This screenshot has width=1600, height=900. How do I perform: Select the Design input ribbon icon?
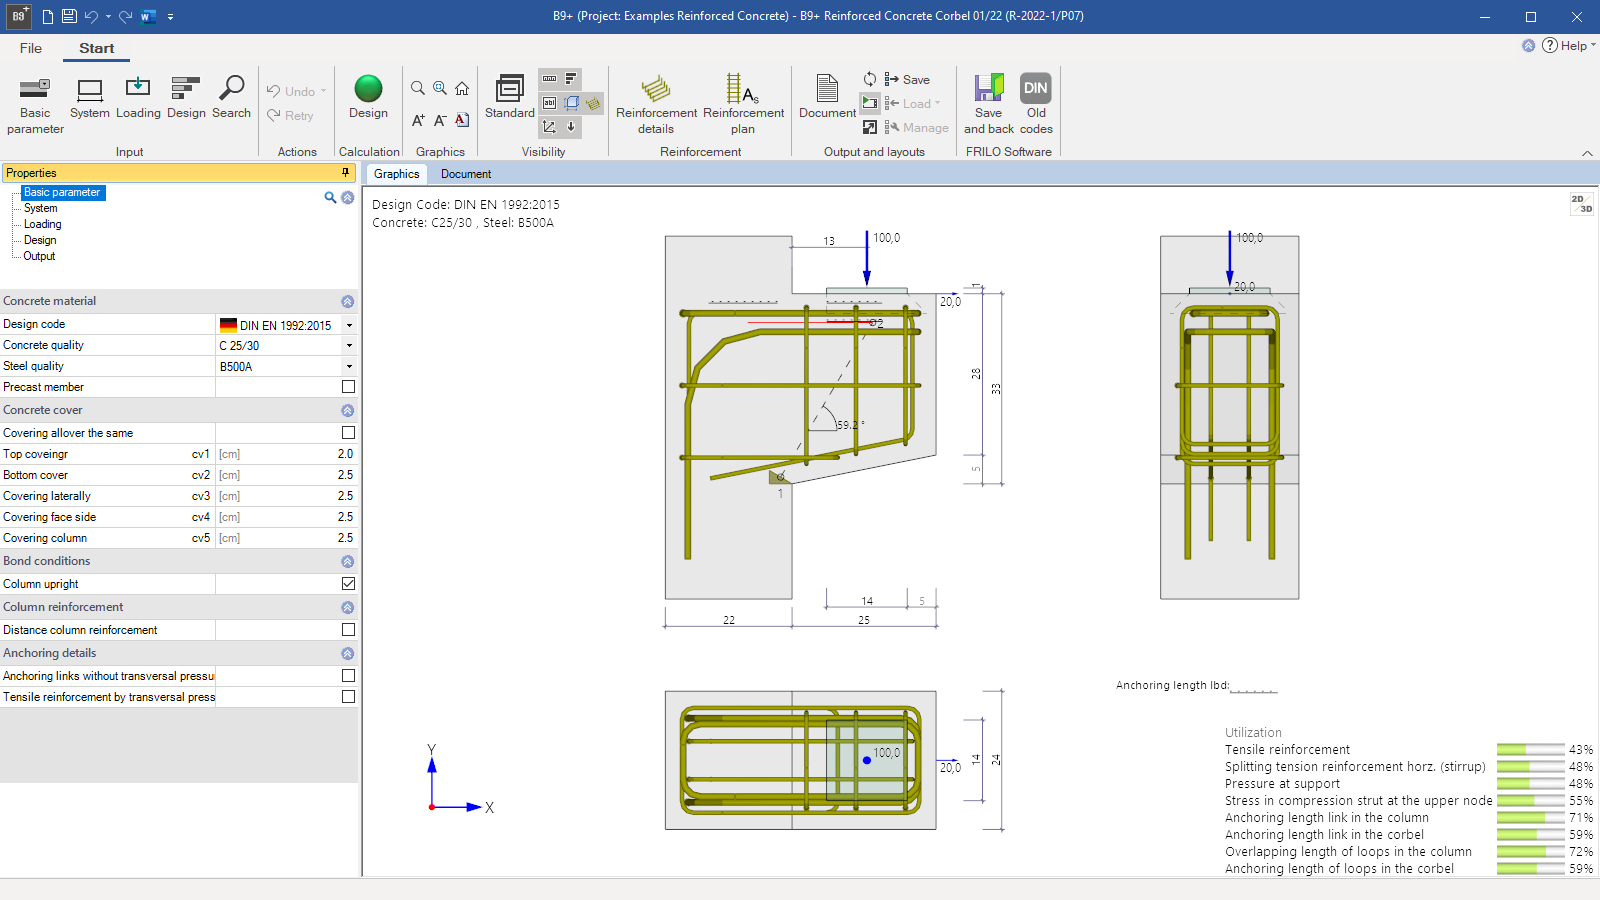(186, 98)
